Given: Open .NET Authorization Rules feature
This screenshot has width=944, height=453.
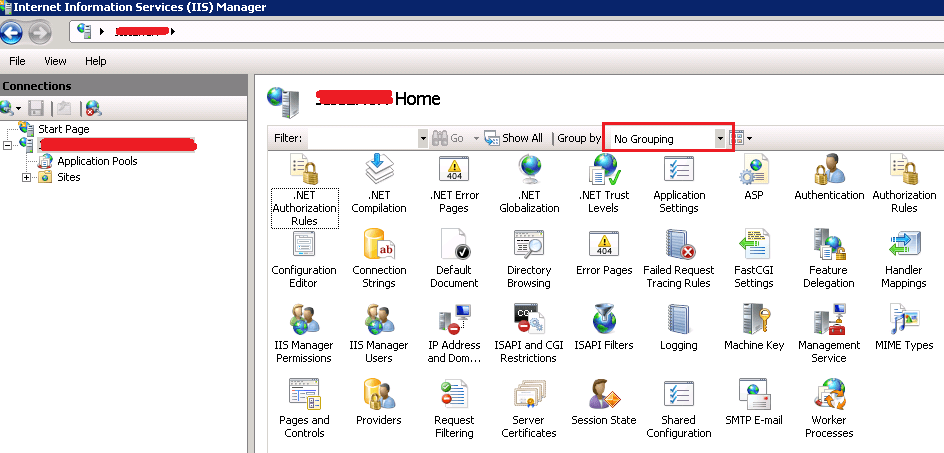Looking at the screenshot, I should [305, 190].
